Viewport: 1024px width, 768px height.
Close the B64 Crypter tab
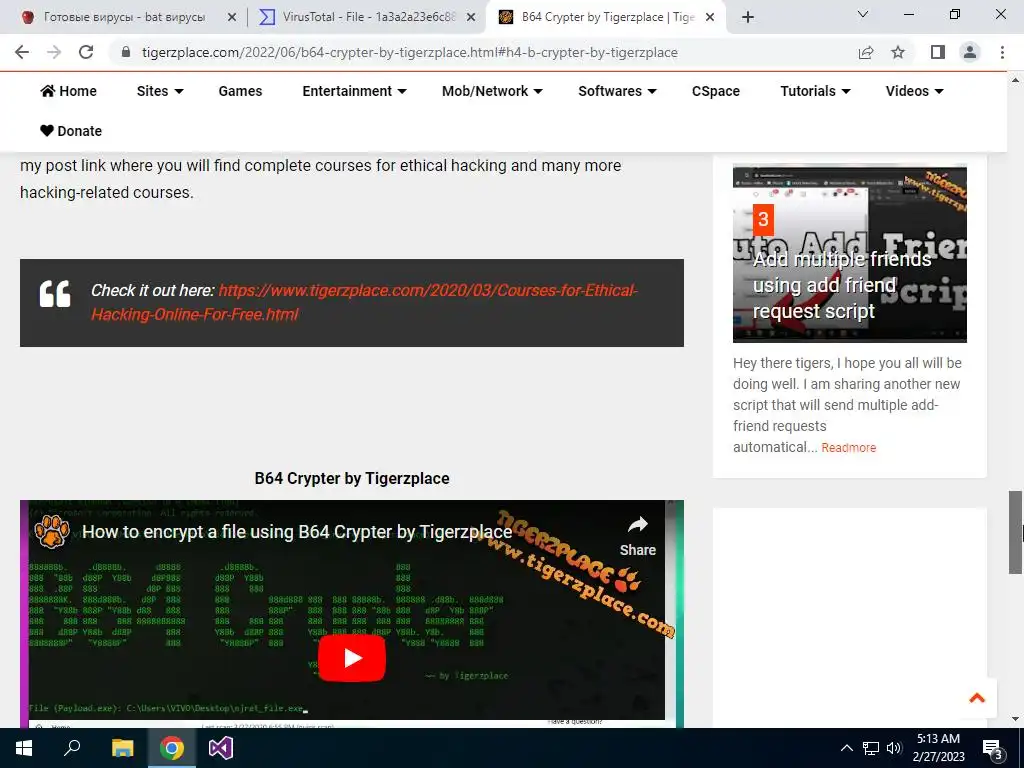[711, 17]
